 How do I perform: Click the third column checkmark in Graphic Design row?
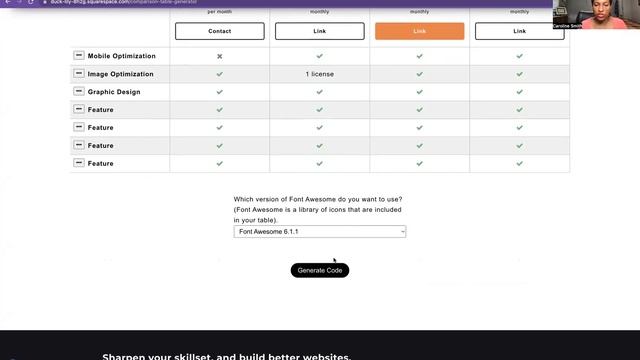pos(420,92)
